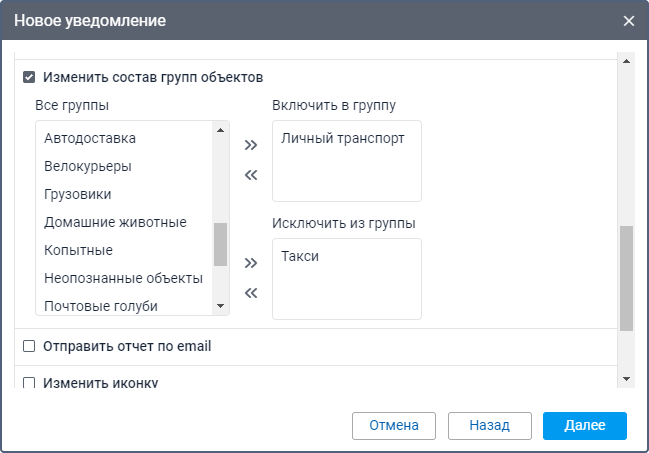Go back with the Назад button
This screenshot has height=453, width=649.
click(x=489, y=425)
